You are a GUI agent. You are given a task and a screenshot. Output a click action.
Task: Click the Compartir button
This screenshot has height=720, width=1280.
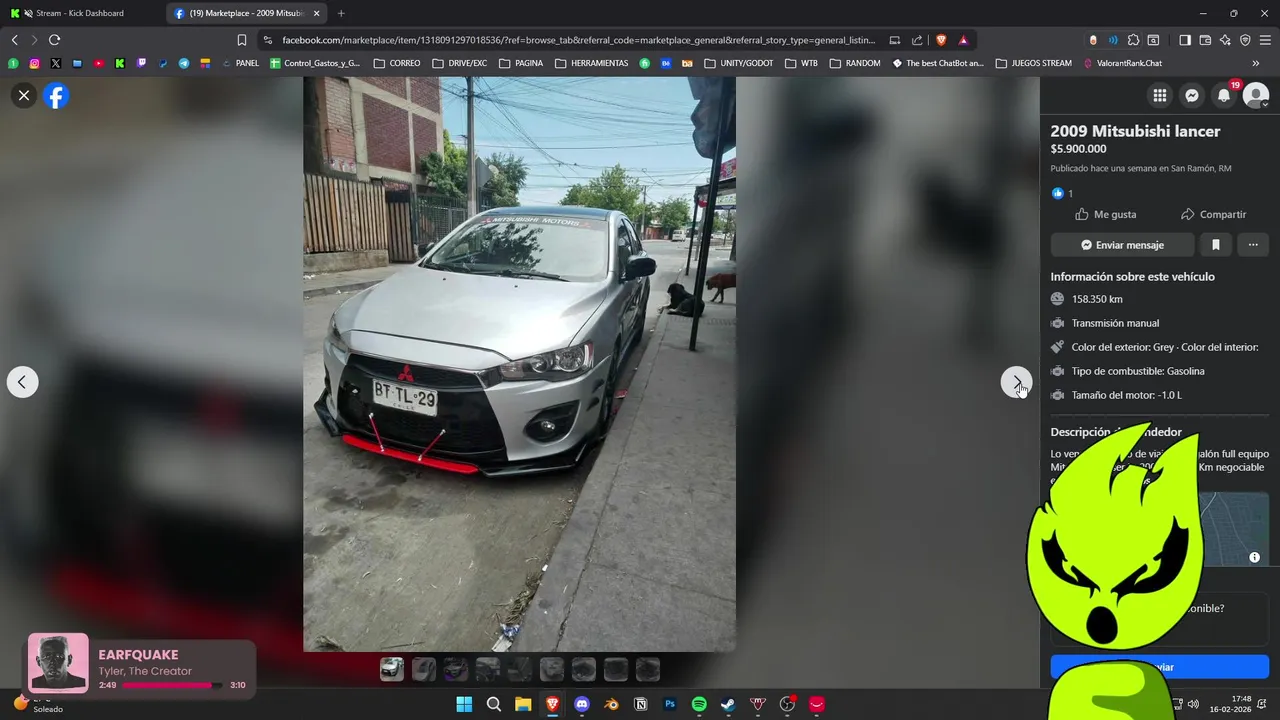click(x=1213, y=214)
